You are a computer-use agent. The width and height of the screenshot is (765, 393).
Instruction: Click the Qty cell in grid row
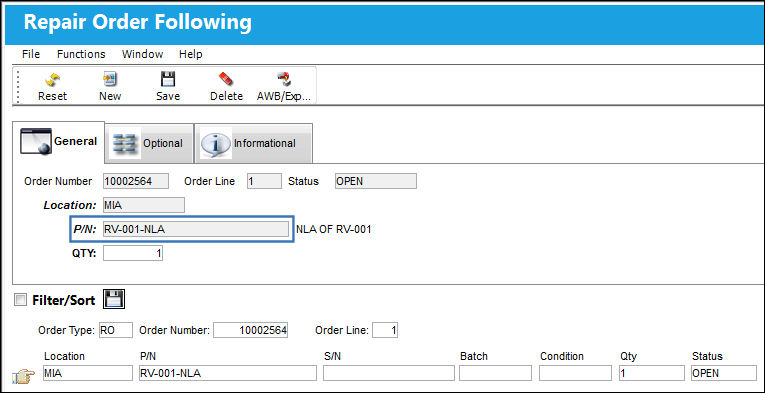[651, 373]
